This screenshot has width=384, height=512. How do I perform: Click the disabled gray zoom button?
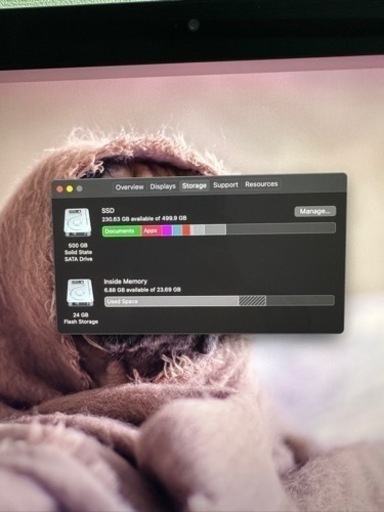point(79,189)
